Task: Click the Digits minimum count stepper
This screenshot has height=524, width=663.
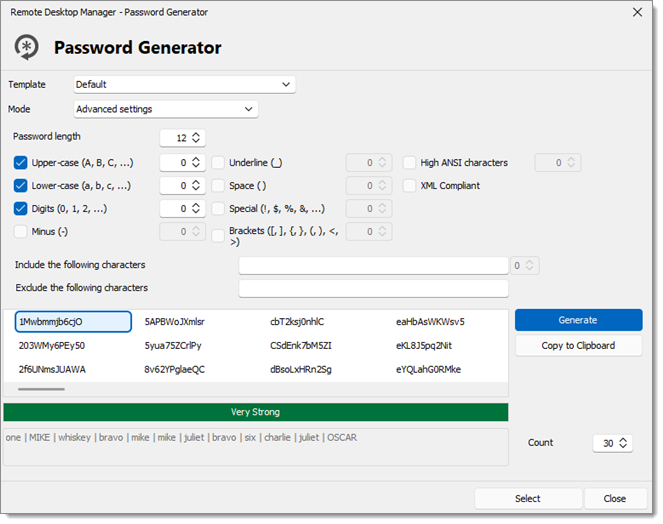Action: coord(182,209)
